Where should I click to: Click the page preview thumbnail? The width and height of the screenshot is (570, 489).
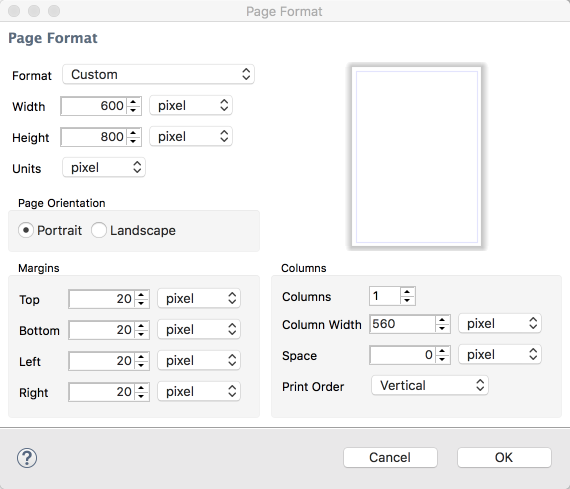417,157
